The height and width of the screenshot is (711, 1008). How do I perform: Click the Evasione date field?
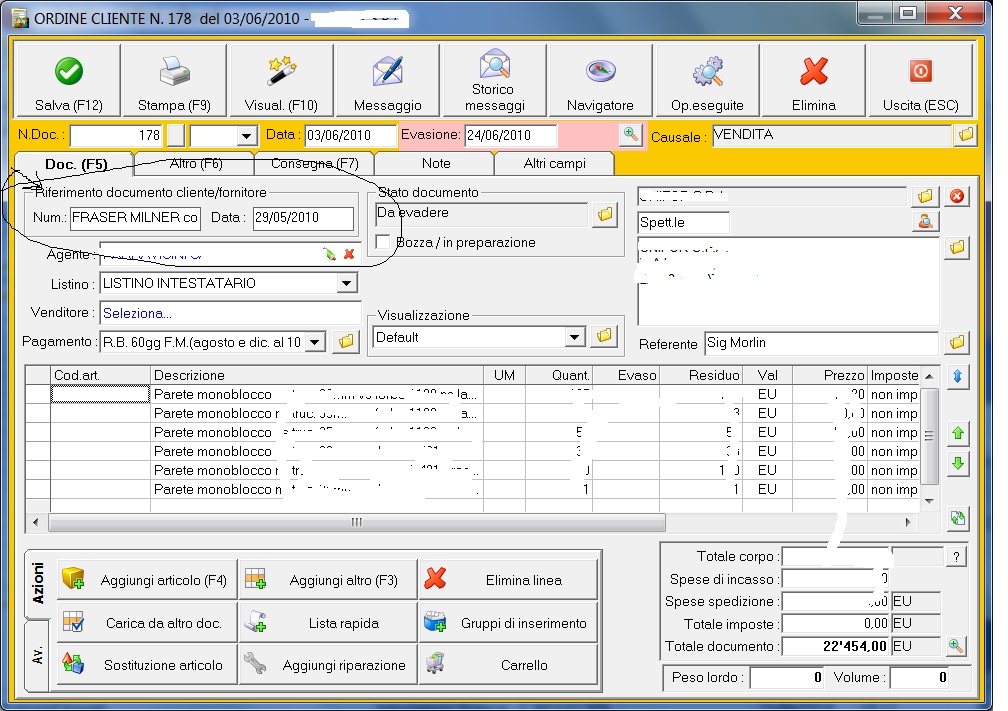(510, 135)
